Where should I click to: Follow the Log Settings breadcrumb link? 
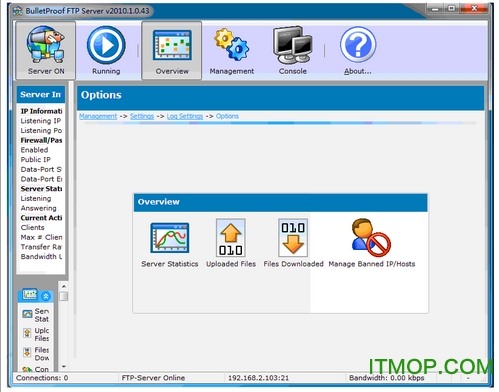(x=185, y=116)
